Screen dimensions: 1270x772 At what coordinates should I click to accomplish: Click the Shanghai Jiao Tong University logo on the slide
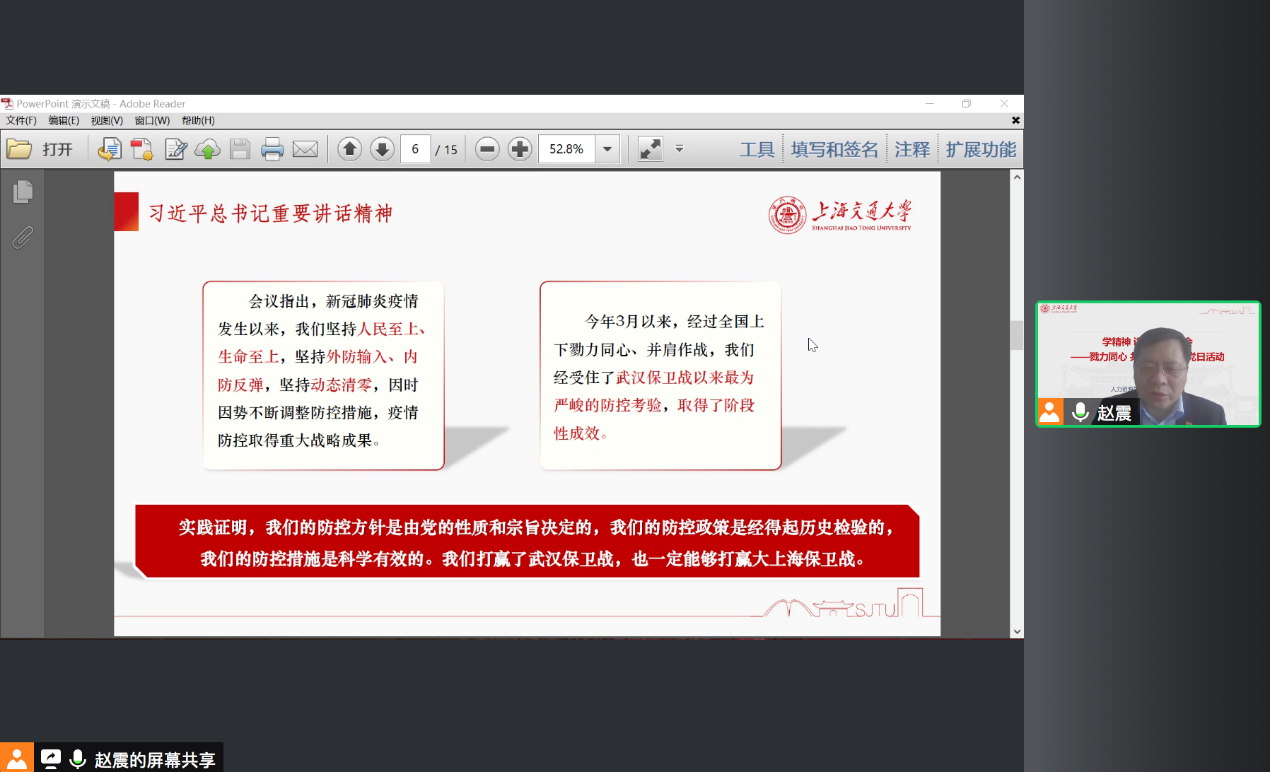pos(840,214)
